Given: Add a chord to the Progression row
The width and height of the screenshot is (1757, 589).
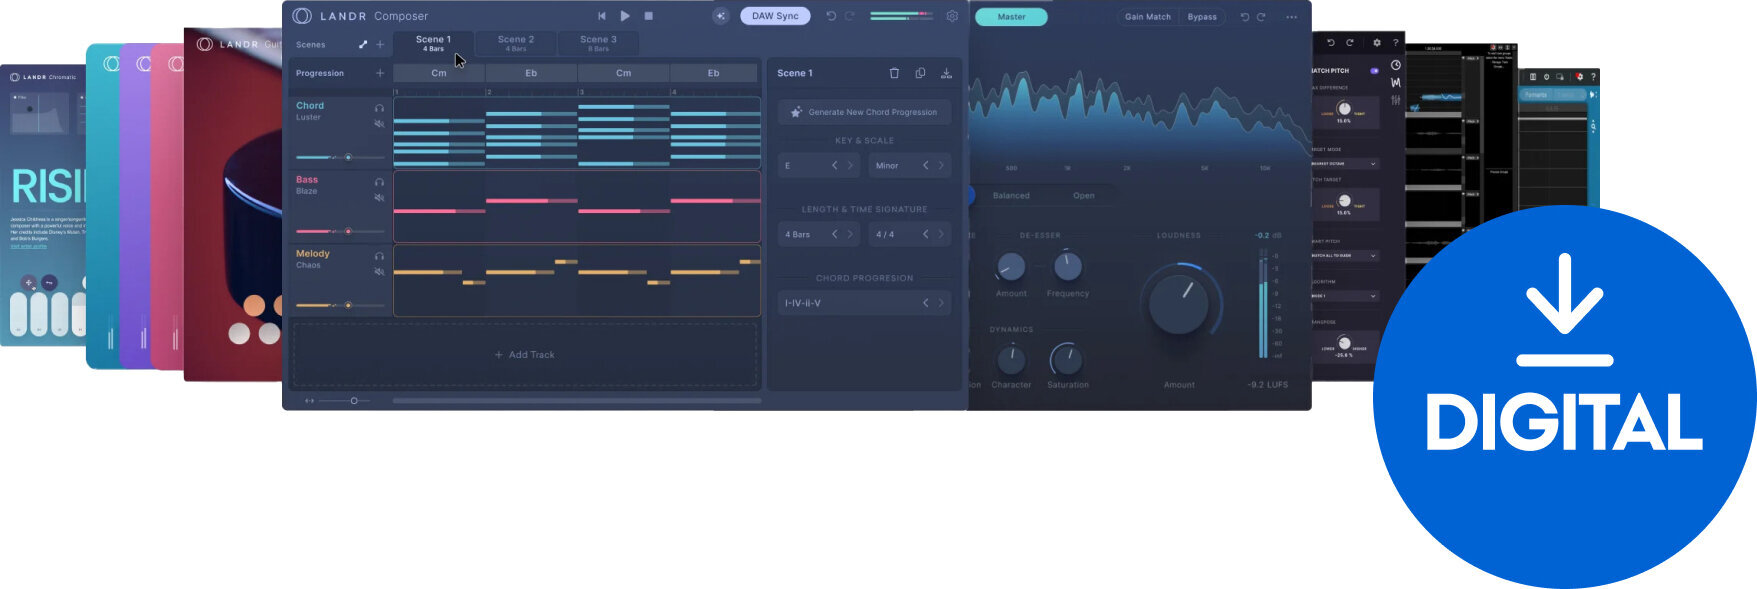Looking at the screenshot, I should 380,73.
